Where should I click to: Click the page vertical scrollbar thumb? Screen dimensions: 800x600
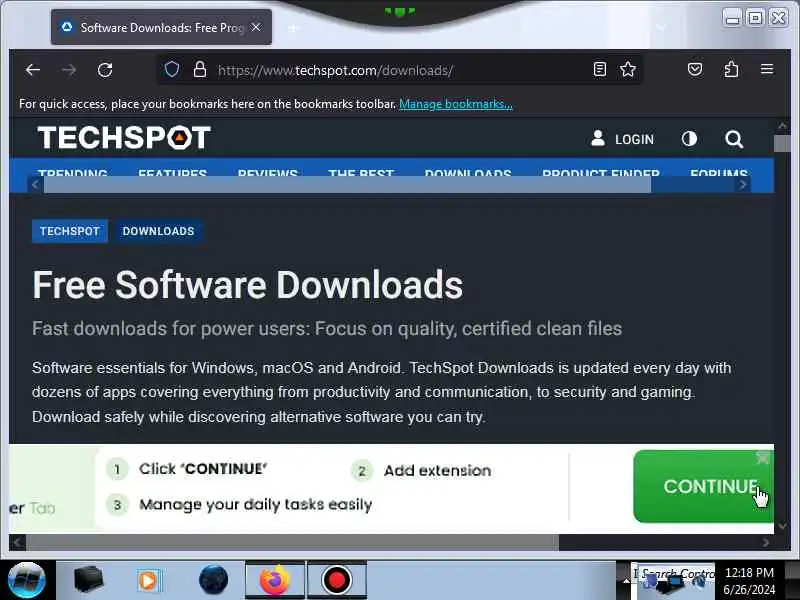pyautogui.click(x=782, y=143)
